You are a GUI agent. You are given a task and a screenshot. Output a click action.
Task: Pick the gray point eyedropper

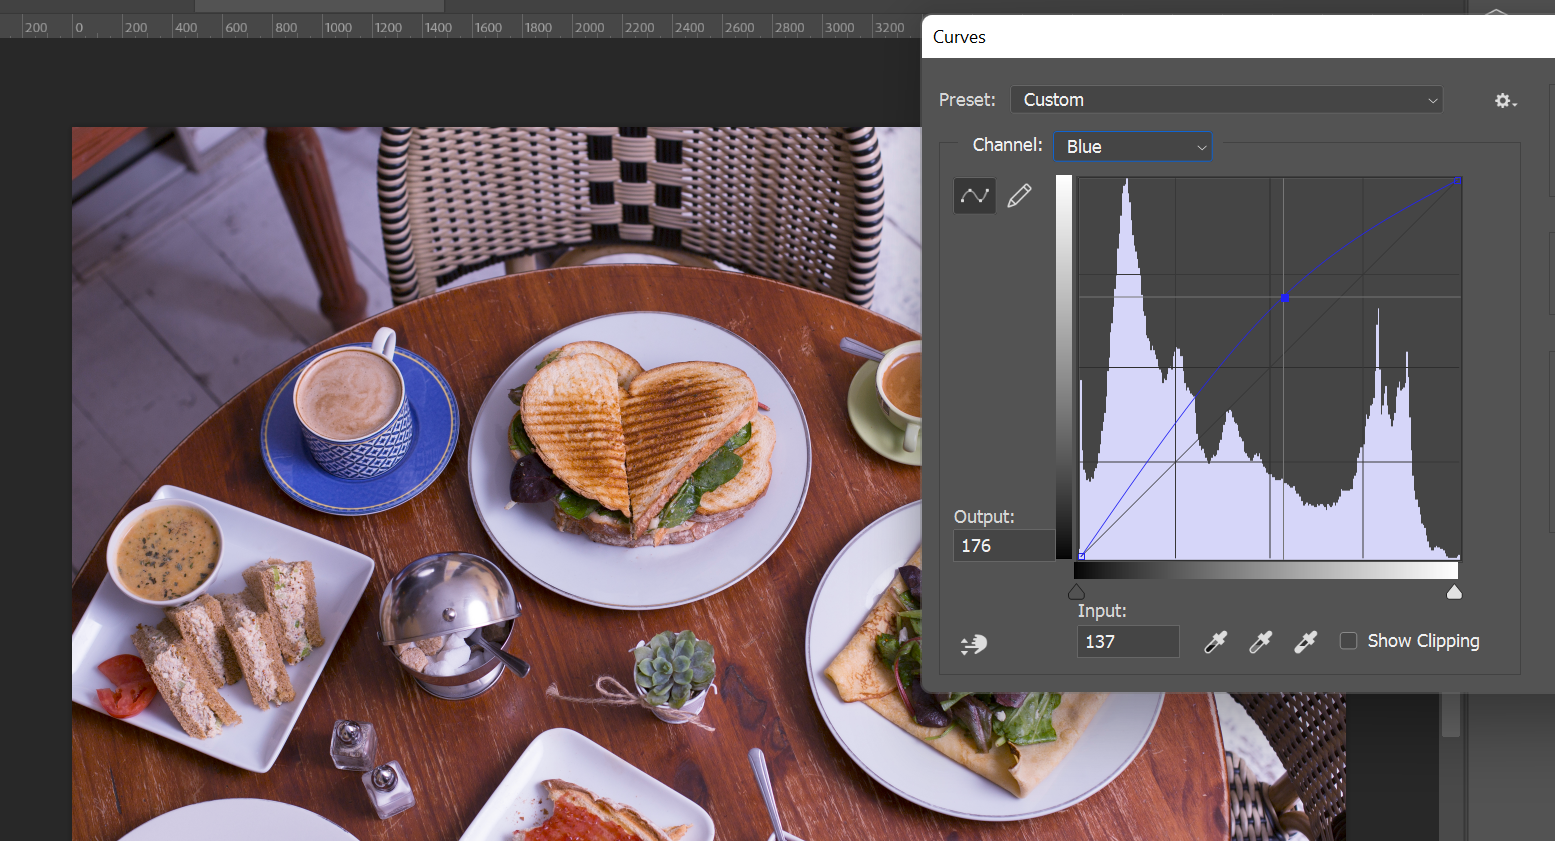[1260, 642]
